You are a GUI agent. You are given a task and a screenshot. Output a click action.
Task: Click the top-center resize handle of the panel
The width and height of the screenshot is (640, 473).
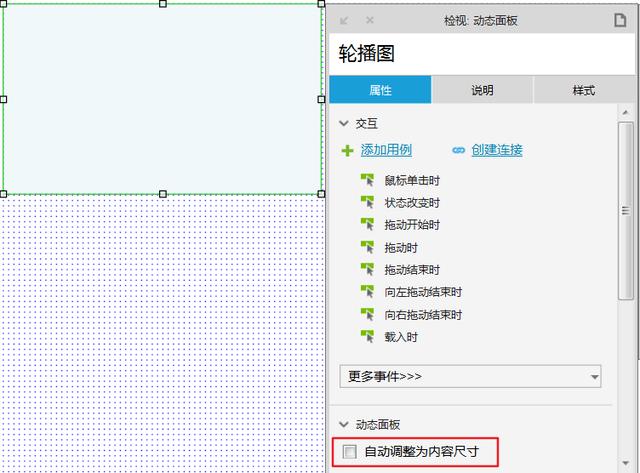click(162, 4)
